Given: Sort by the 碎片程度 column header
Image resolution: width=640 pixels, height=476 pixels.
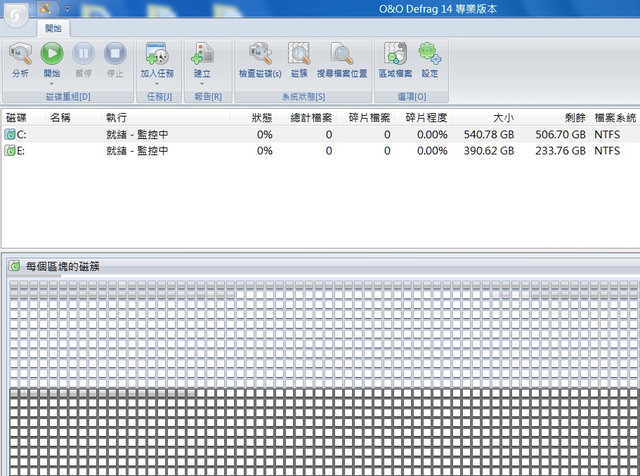Looking at the screenshot, I should coord(423,118).
